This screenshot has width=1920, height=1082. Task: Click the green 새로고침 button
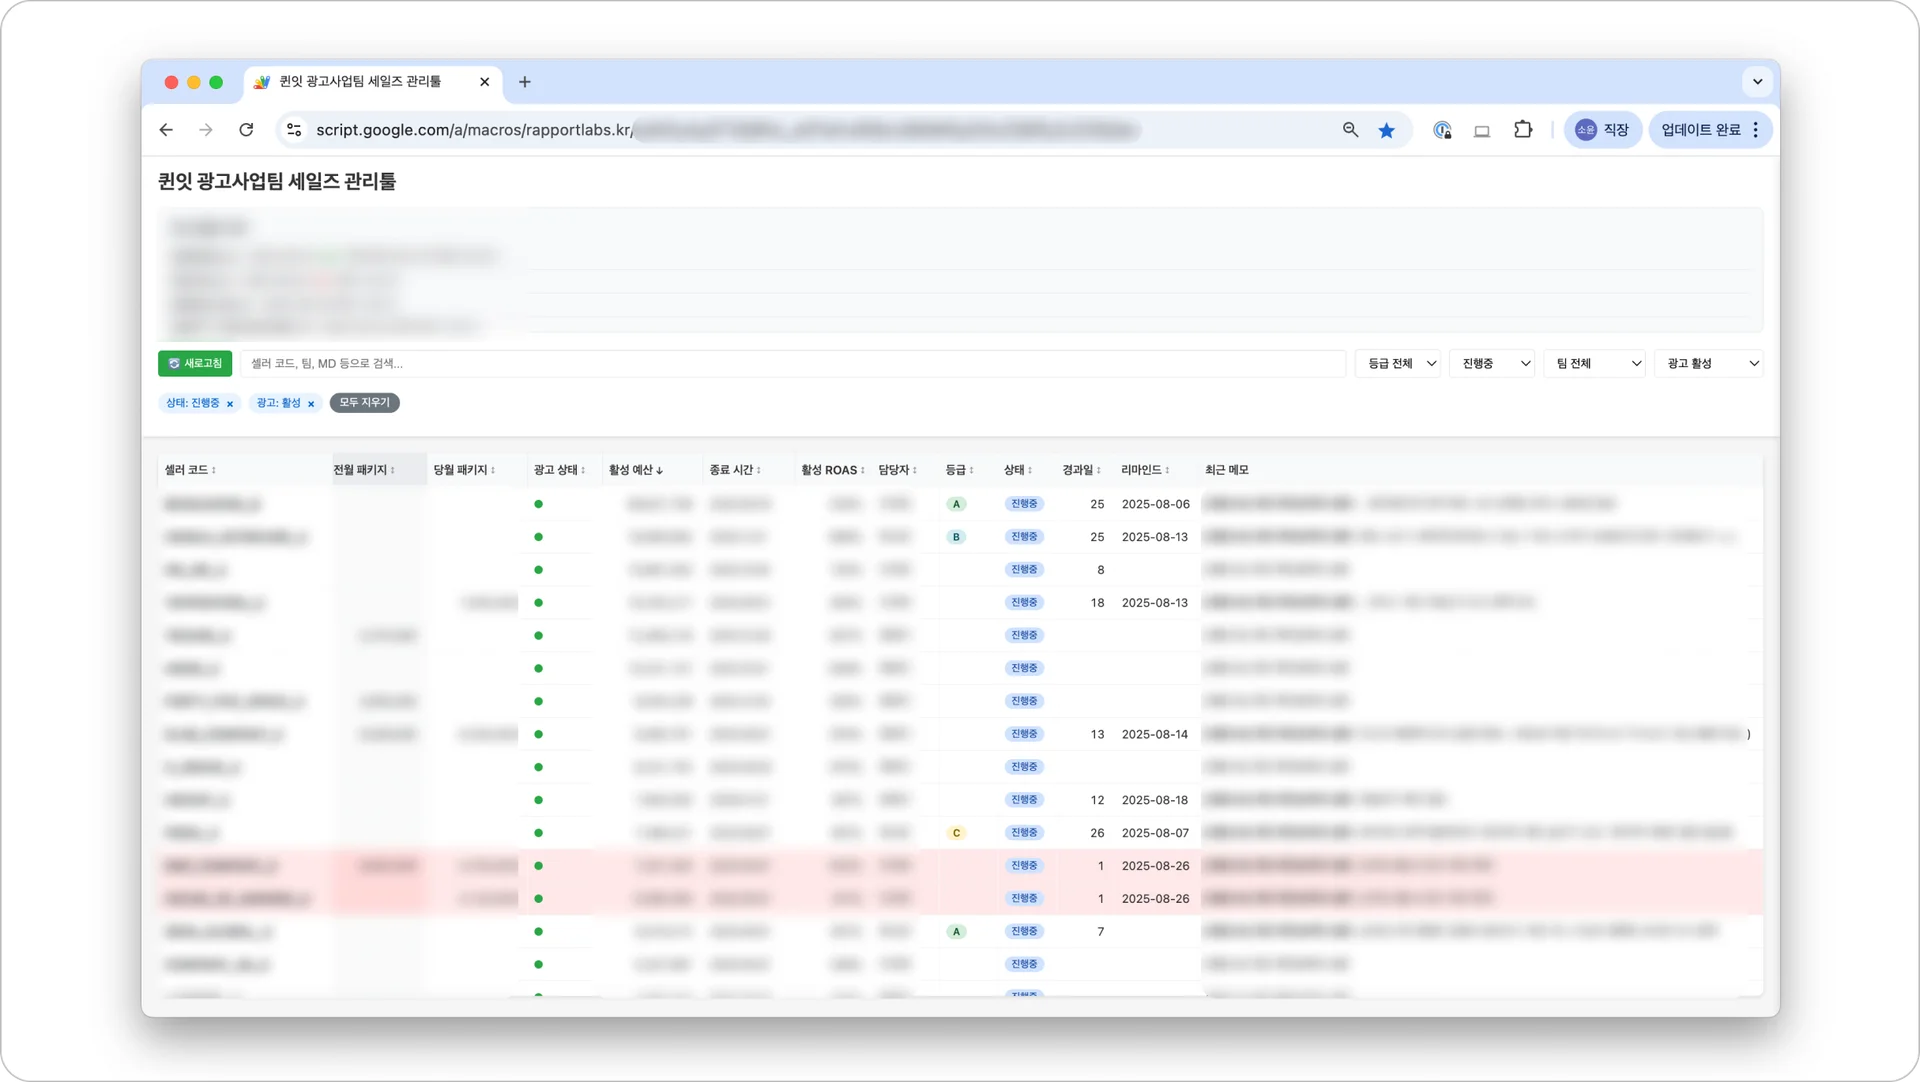click(x=195, y=364)
